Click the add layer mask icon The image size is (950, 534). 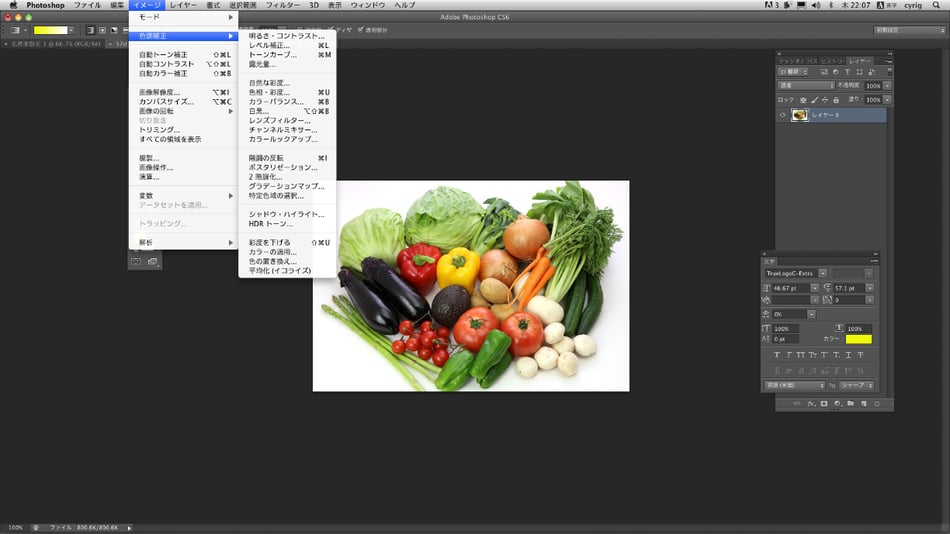point(824,404)
